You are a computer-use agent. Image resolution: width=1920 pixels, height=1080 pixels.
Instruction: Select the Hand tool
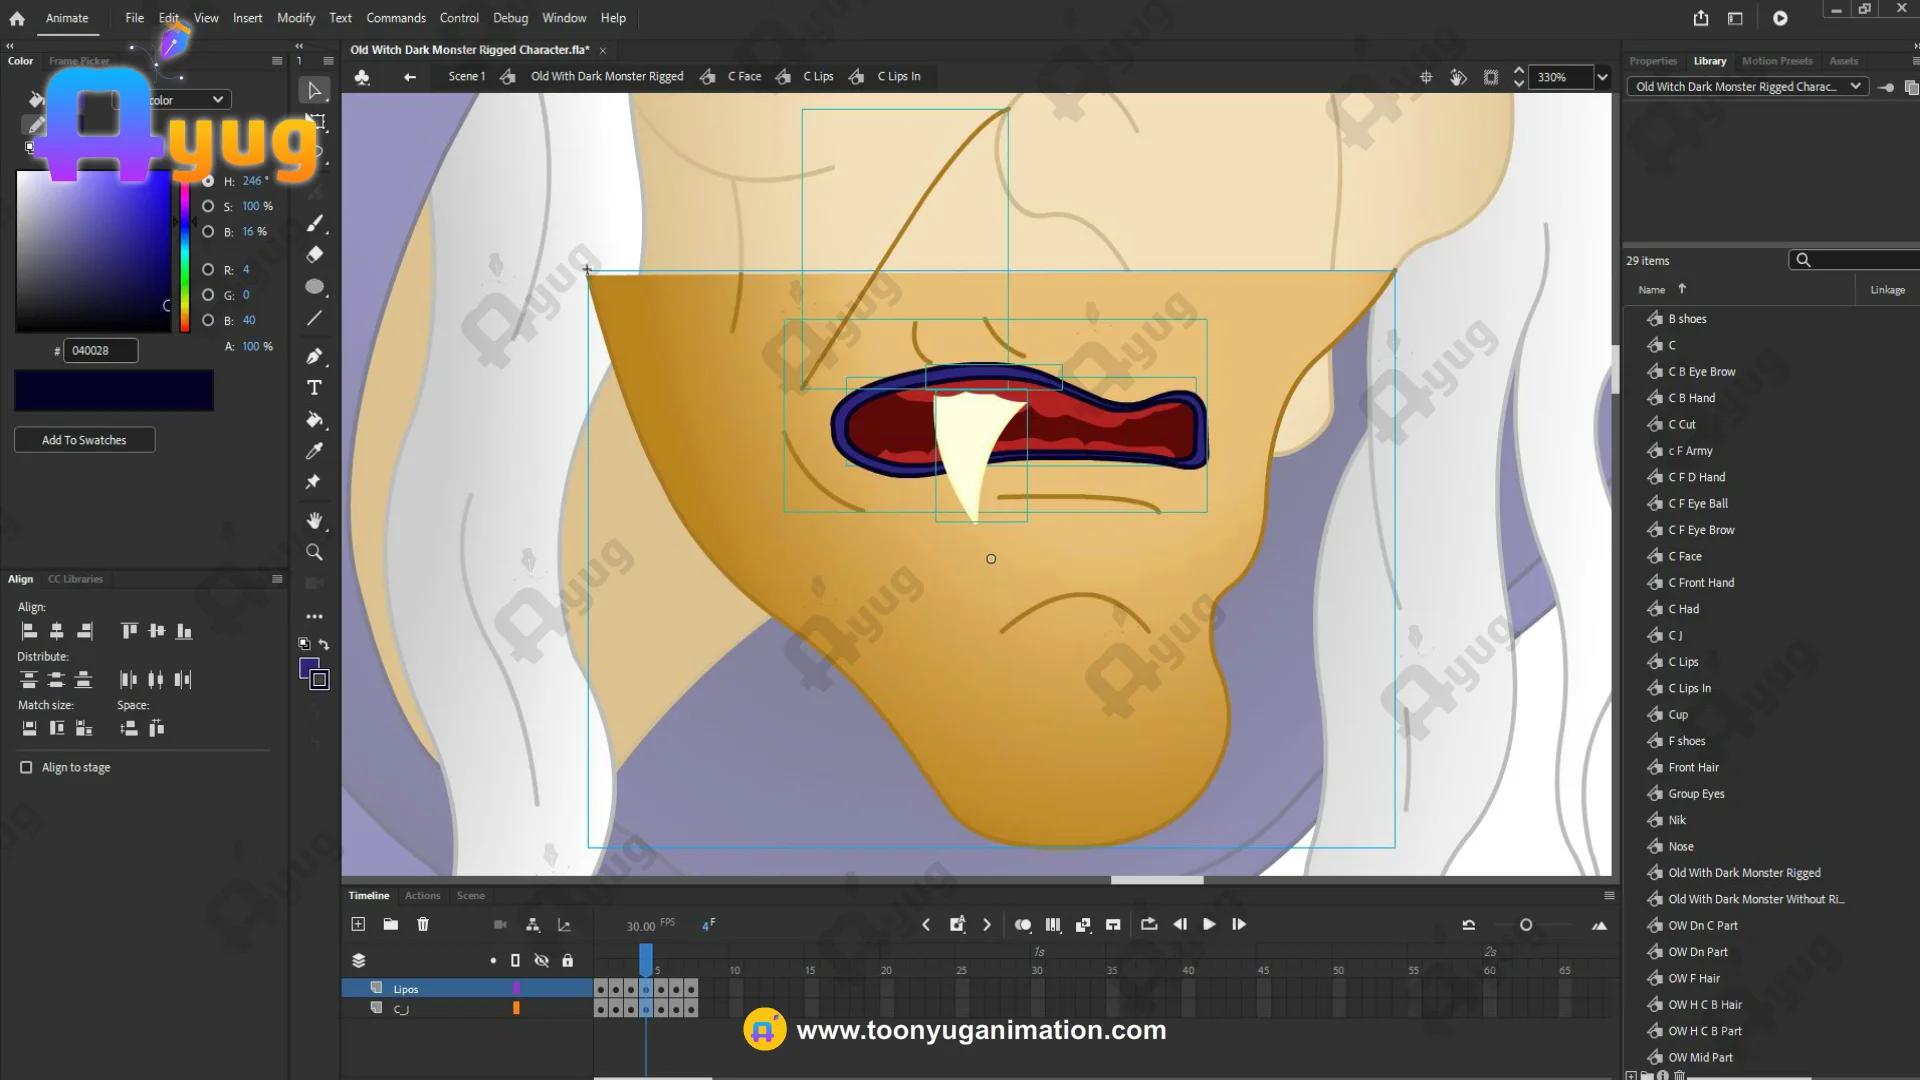[x=314, y=520]
